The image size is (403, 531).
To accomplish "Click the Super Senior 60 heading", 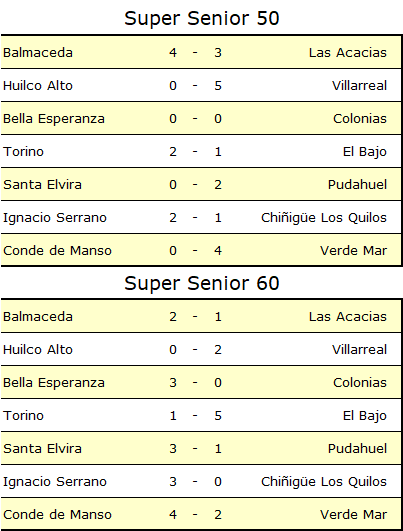I will point(202,283).
